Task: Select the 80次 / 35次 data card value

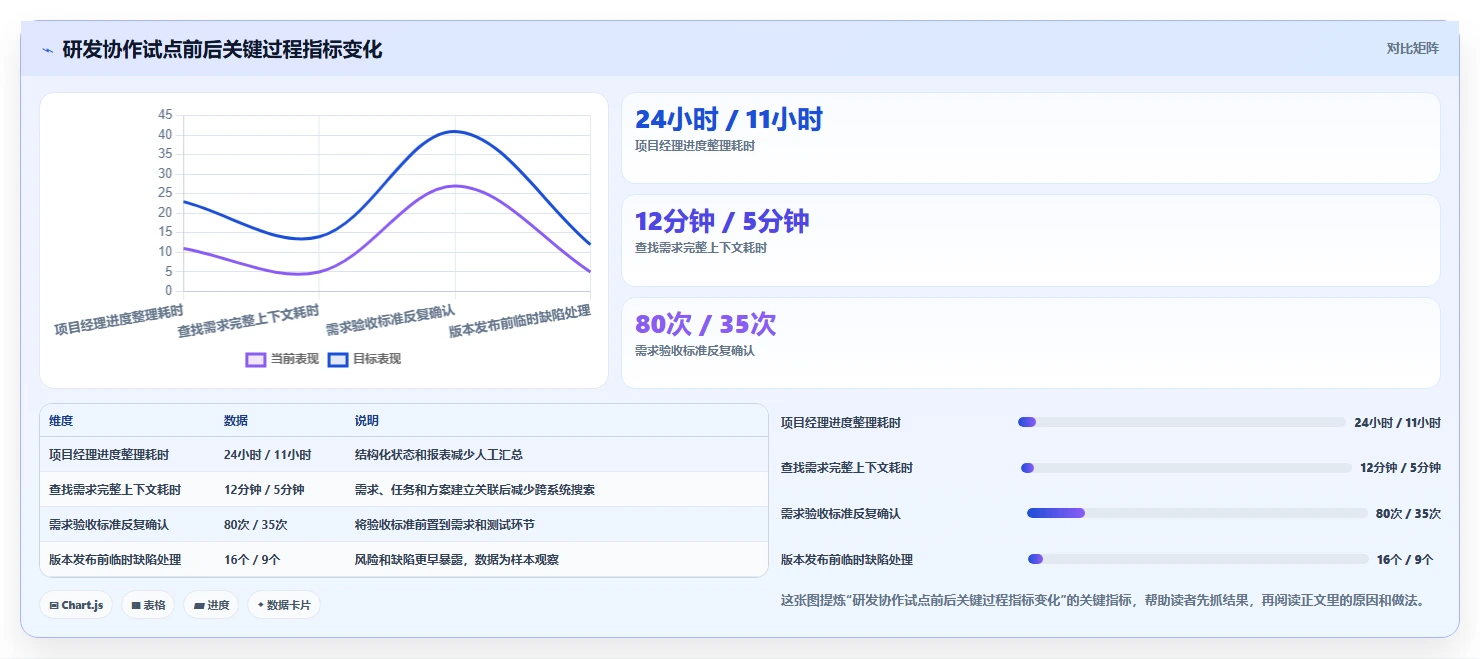Action: pos(705,325)
